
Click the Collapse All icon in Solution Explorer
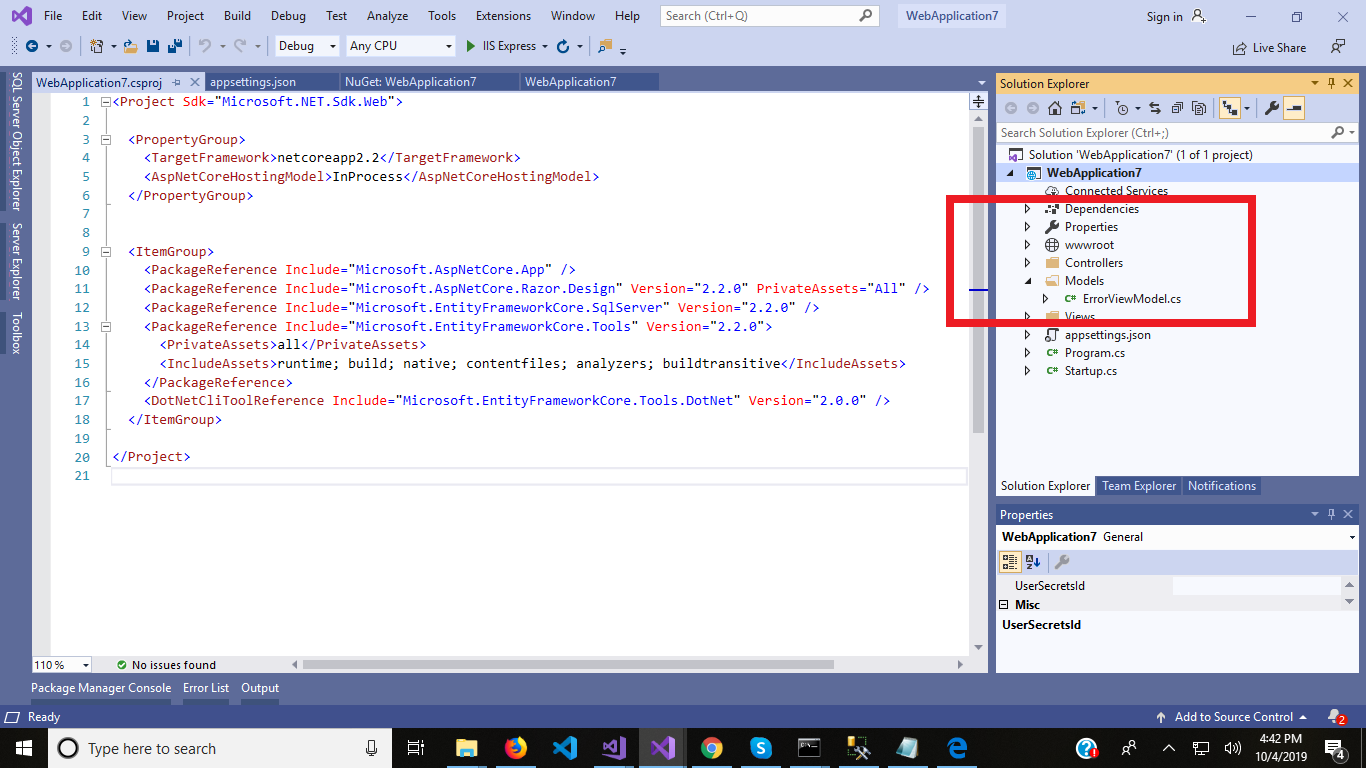pos(1177,108)
